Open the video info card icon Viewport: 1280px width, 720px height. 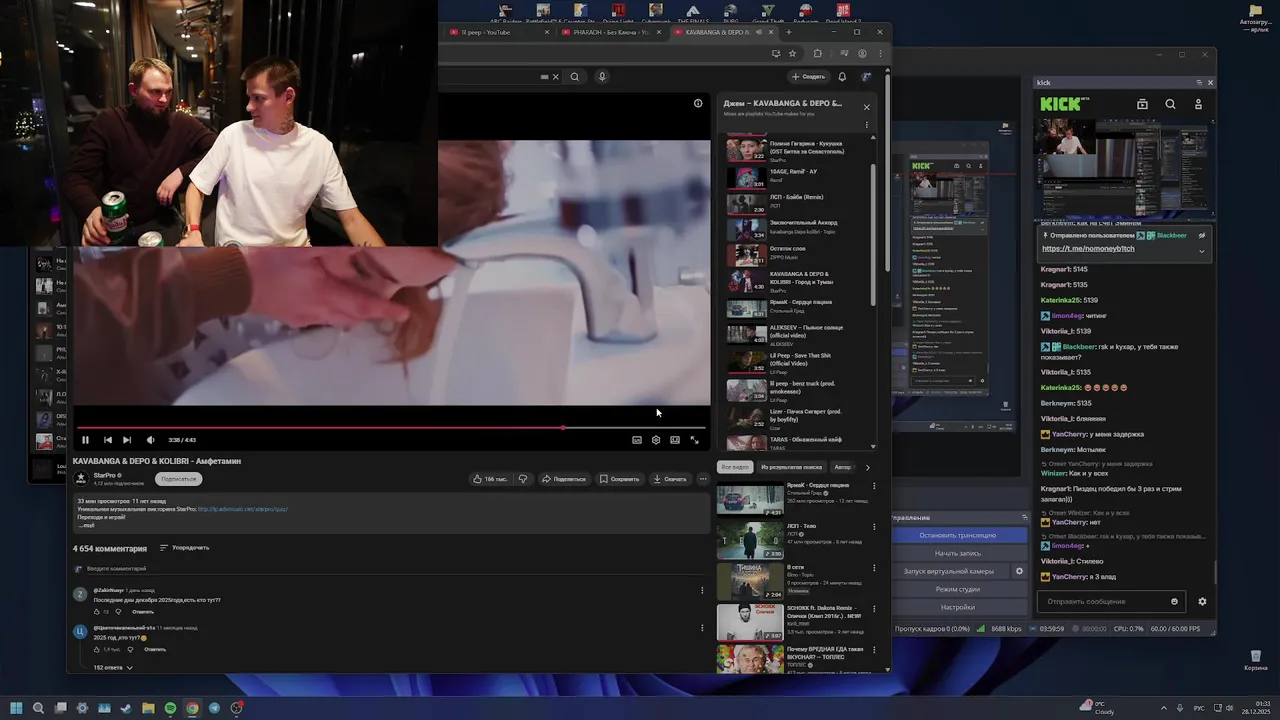pos(698,103)
